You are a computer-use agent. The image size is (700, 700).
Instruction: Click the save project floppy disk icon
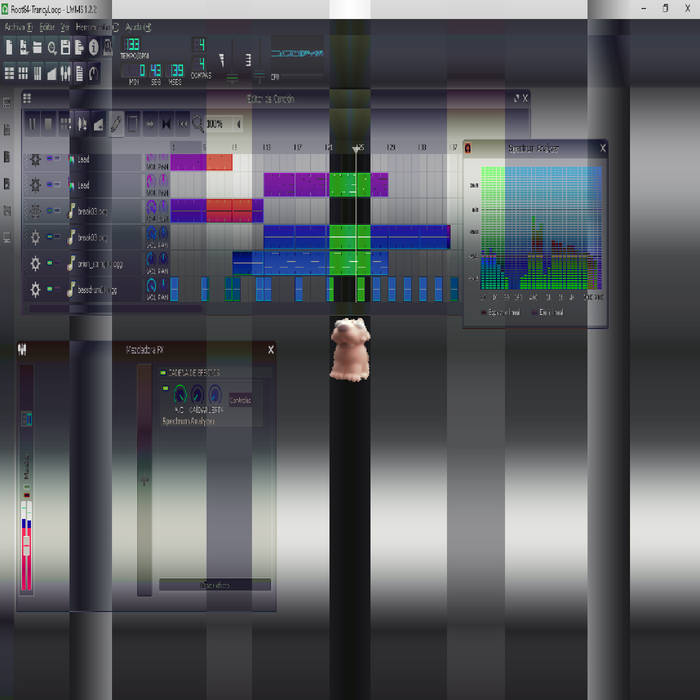point(65,47)
